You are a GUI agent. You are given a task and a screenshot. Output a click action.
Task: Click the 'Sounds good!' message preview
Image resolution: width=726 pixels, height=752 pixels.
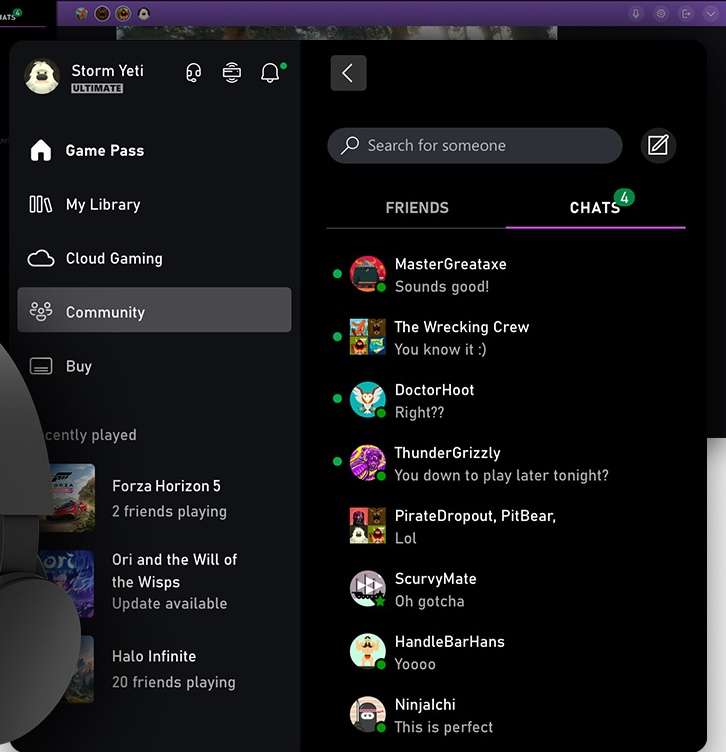tap(442, 287)
